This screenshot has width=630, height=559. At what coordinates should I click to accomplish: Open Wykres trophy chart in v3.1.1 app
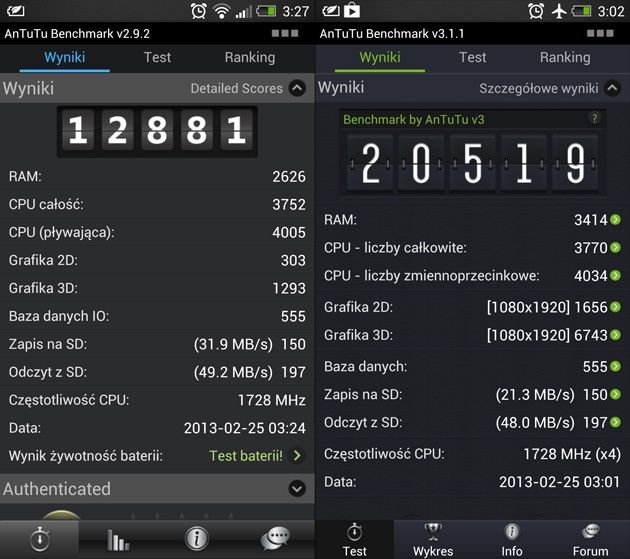(433, 540)
